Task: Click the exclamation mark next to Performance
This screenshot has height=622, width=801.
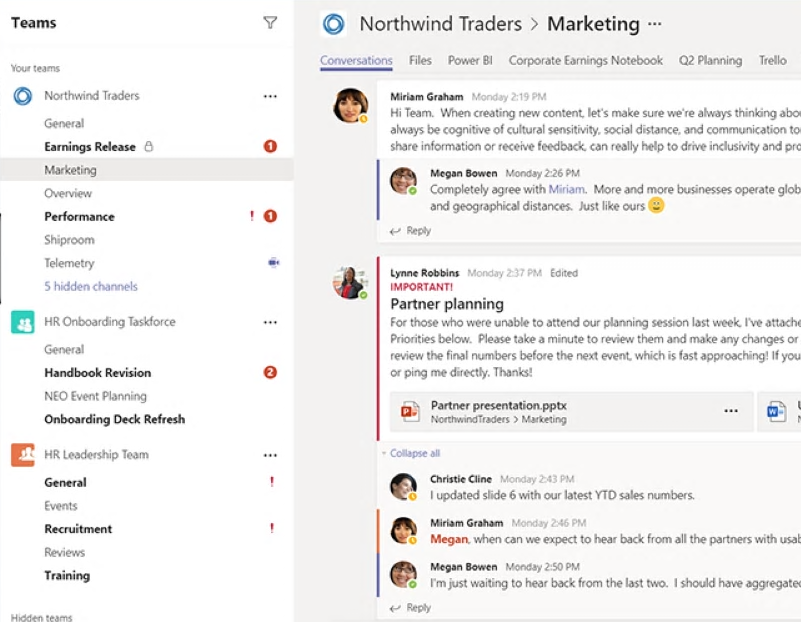Action: pos(251,216)
